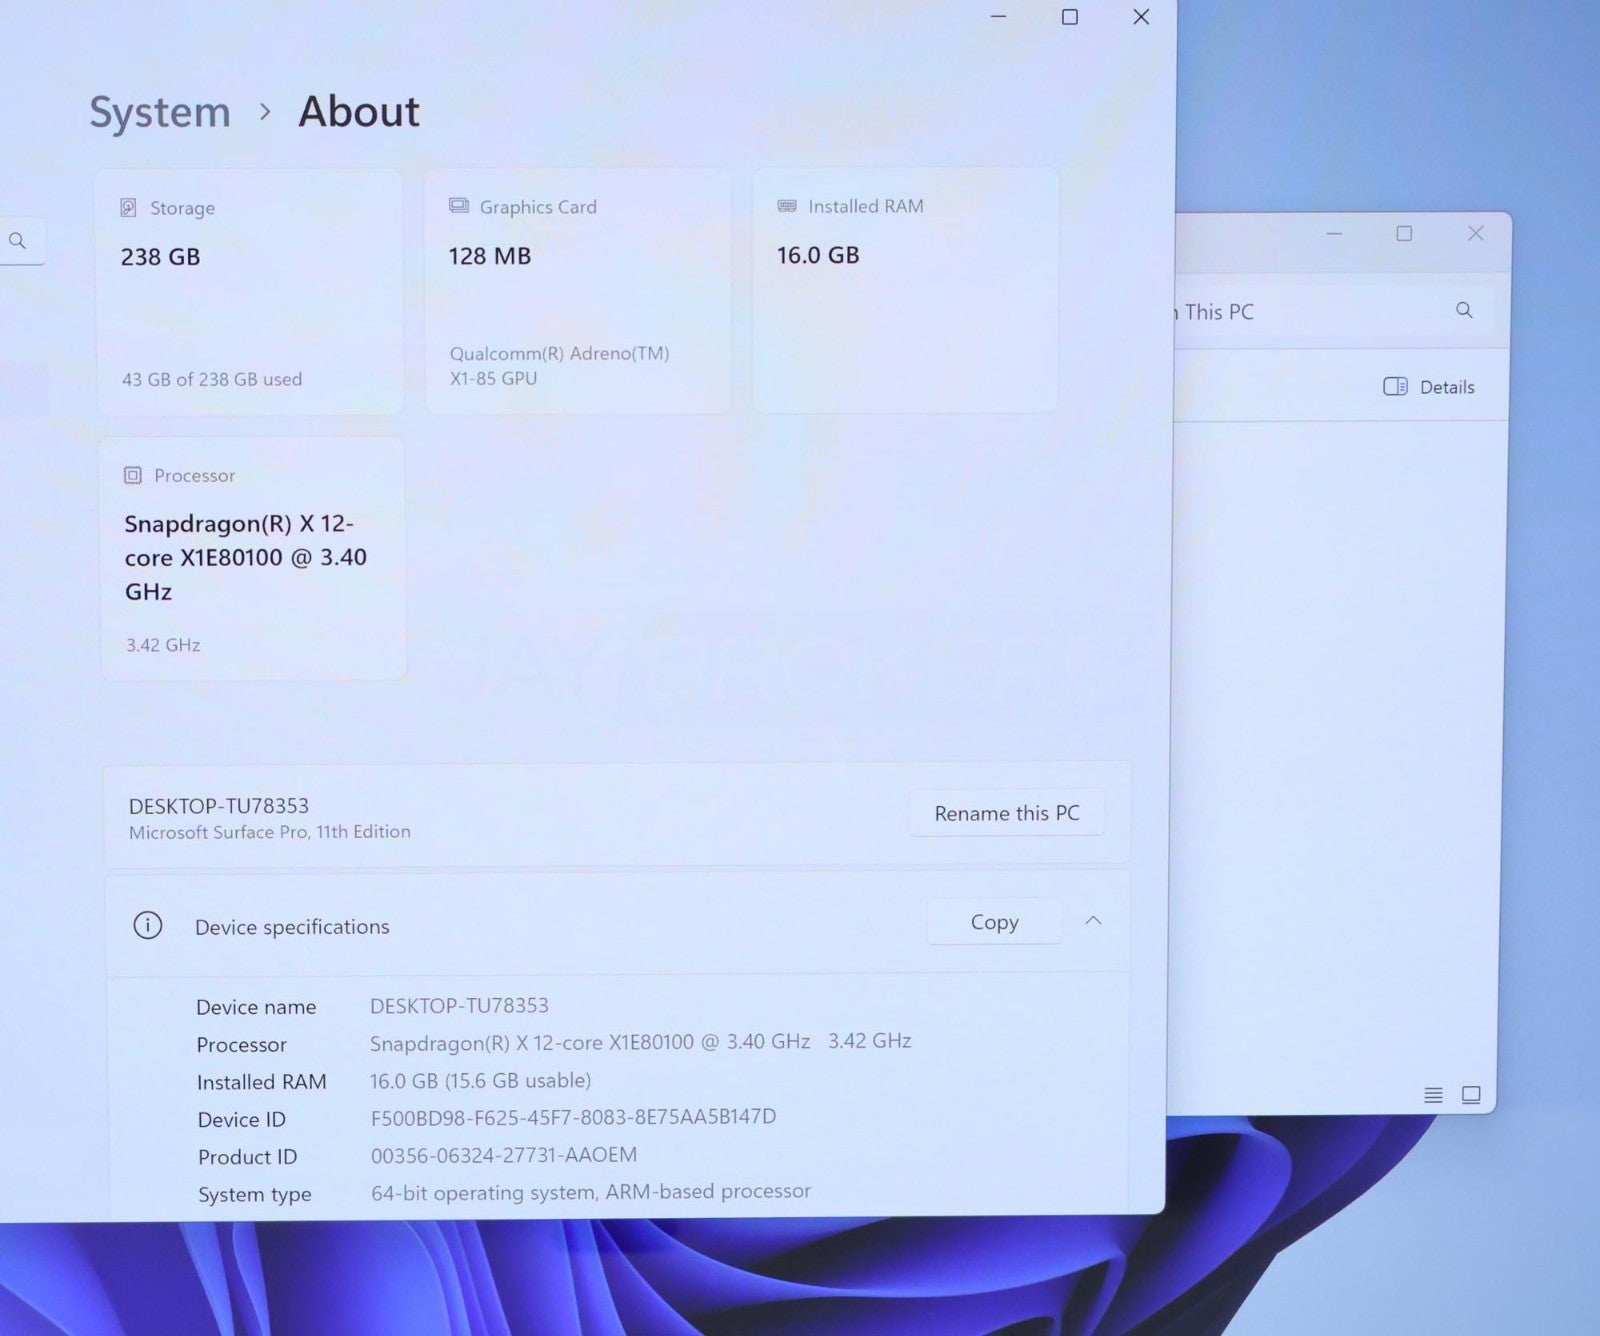Maximize the Settings window

(x=1069, y=17)
